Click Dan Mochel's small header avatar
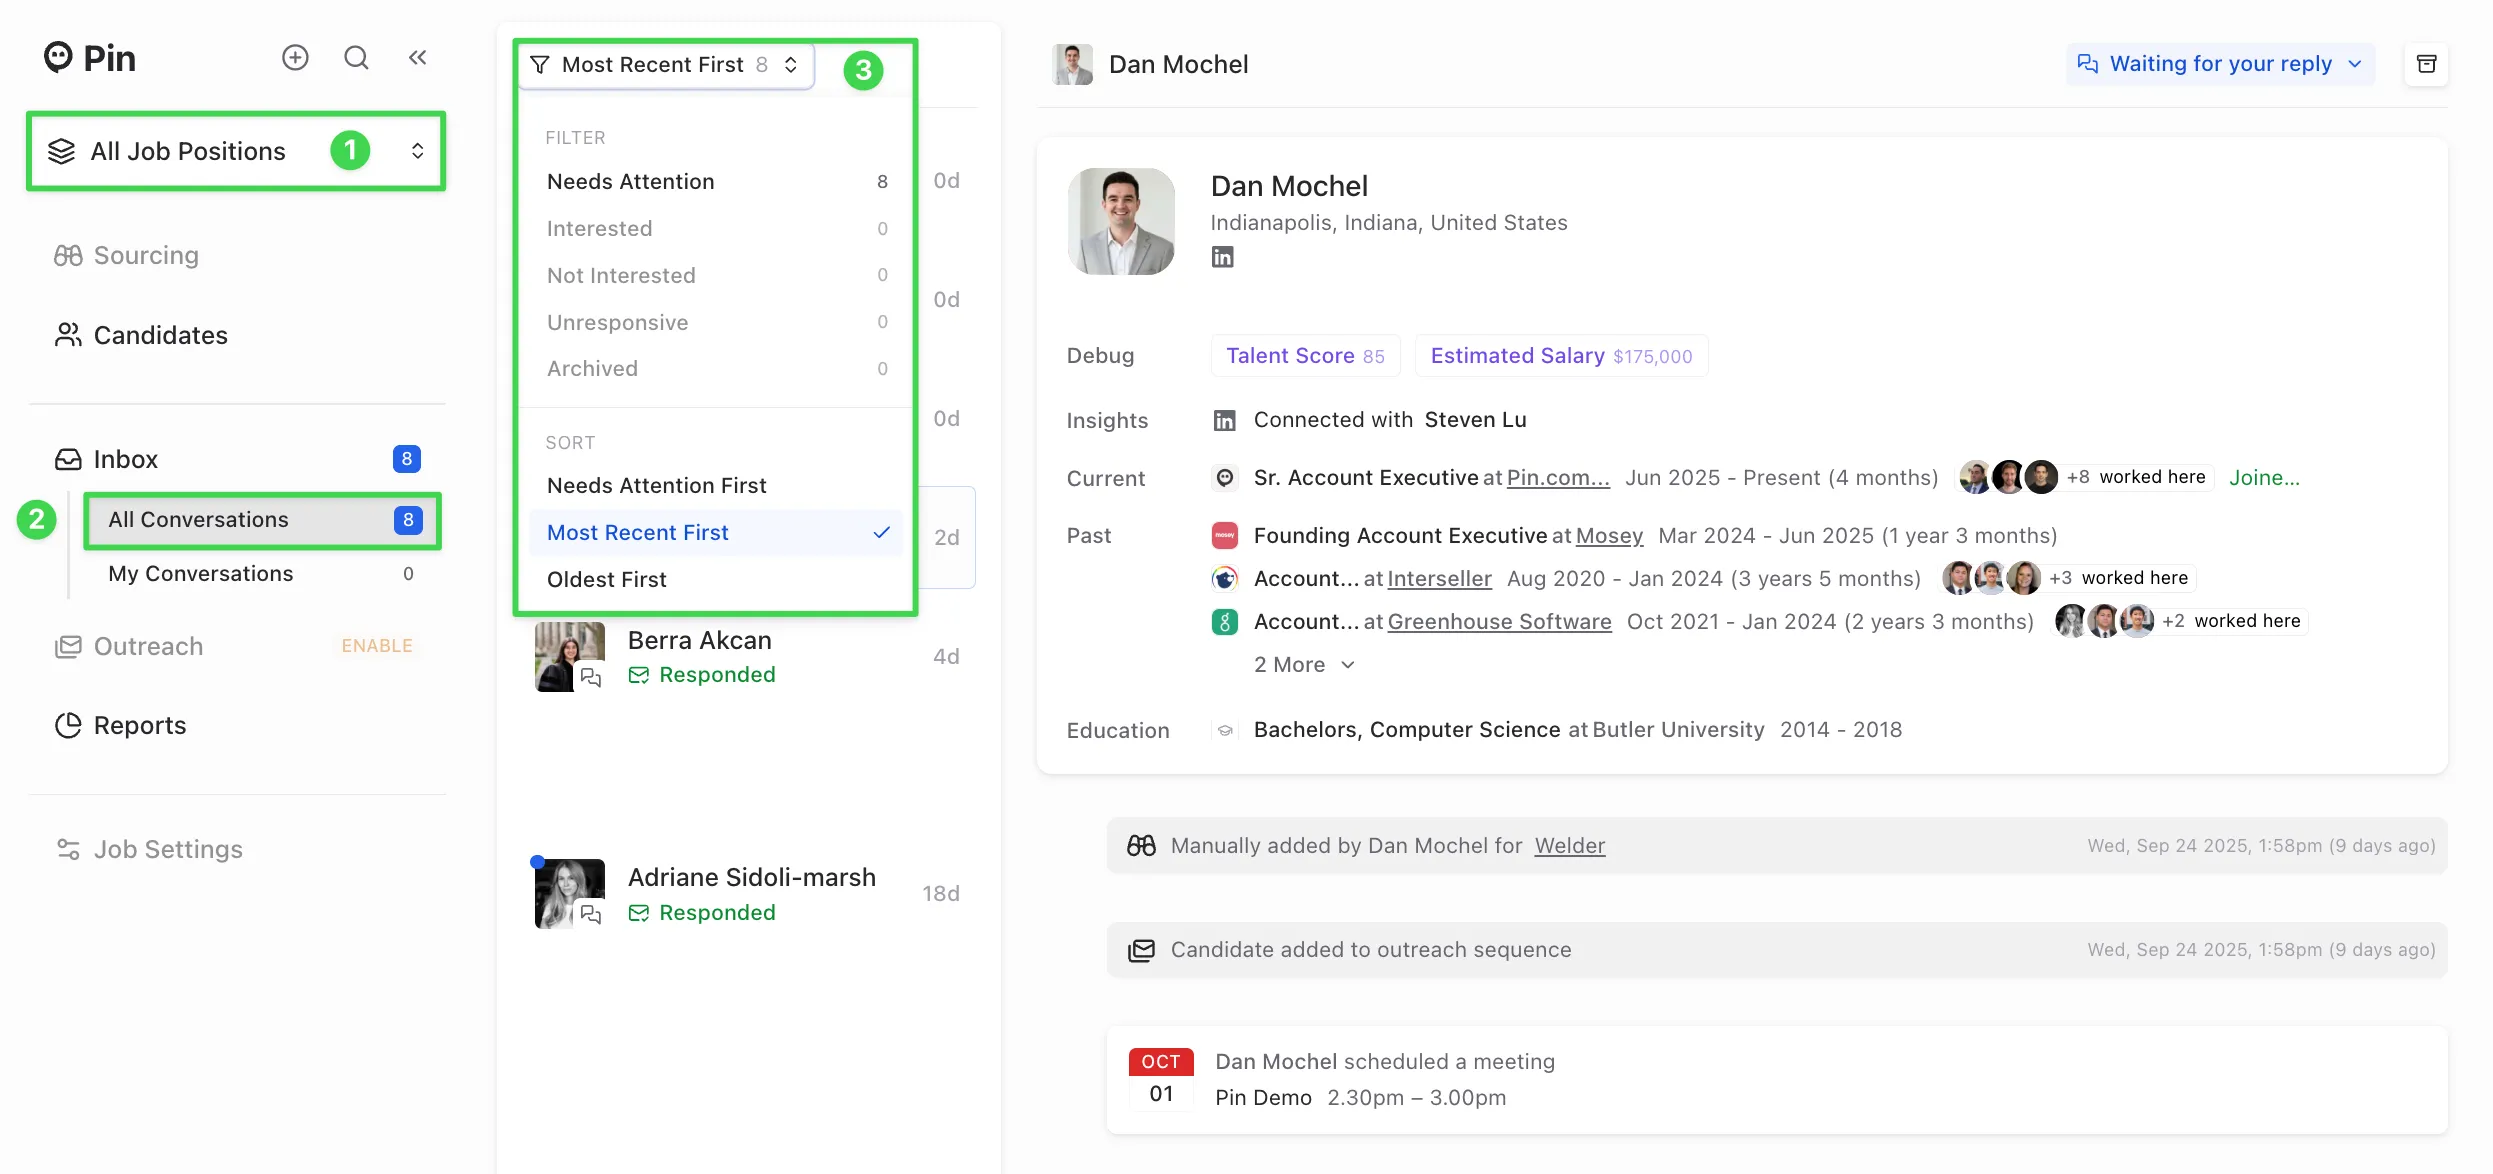The height and width of the screenshot is (1174, 2493). tap(1072, 64)
